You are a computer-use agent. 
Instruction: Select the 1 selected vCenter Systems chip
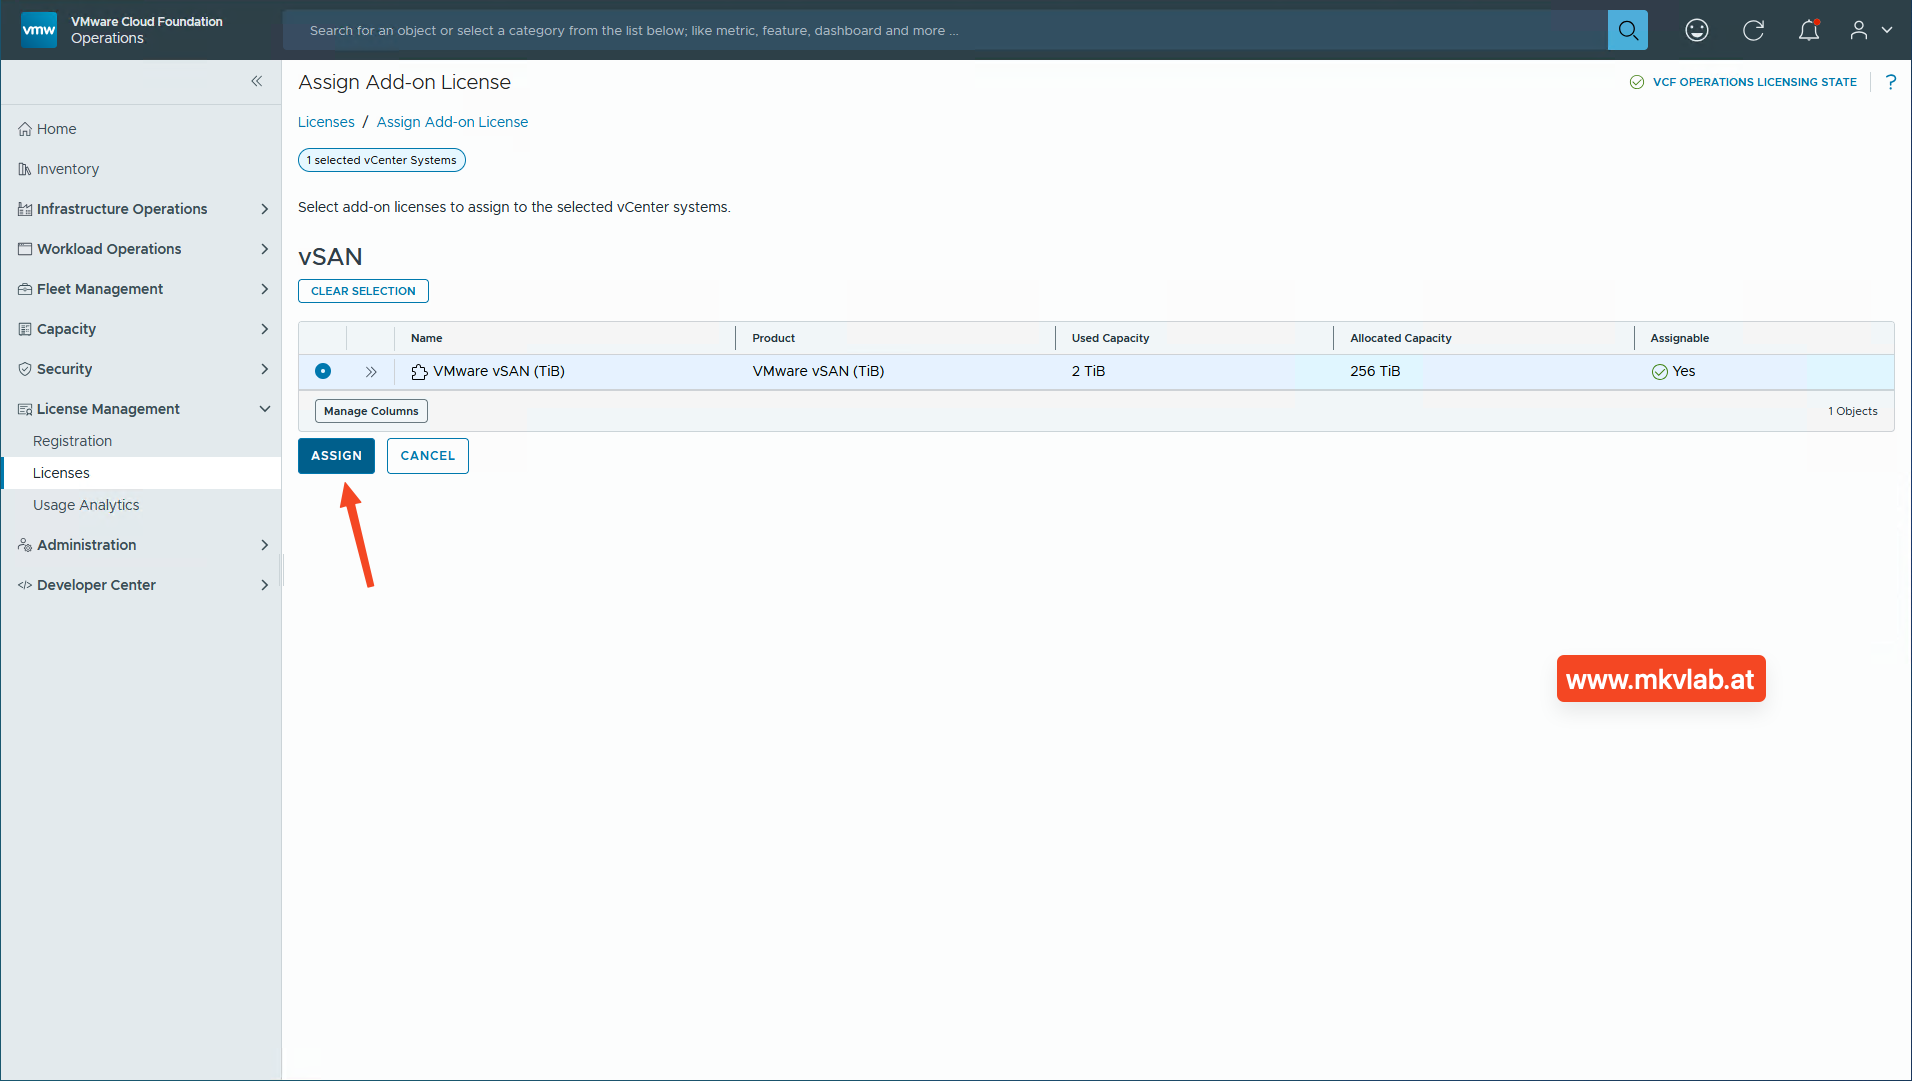381,160
